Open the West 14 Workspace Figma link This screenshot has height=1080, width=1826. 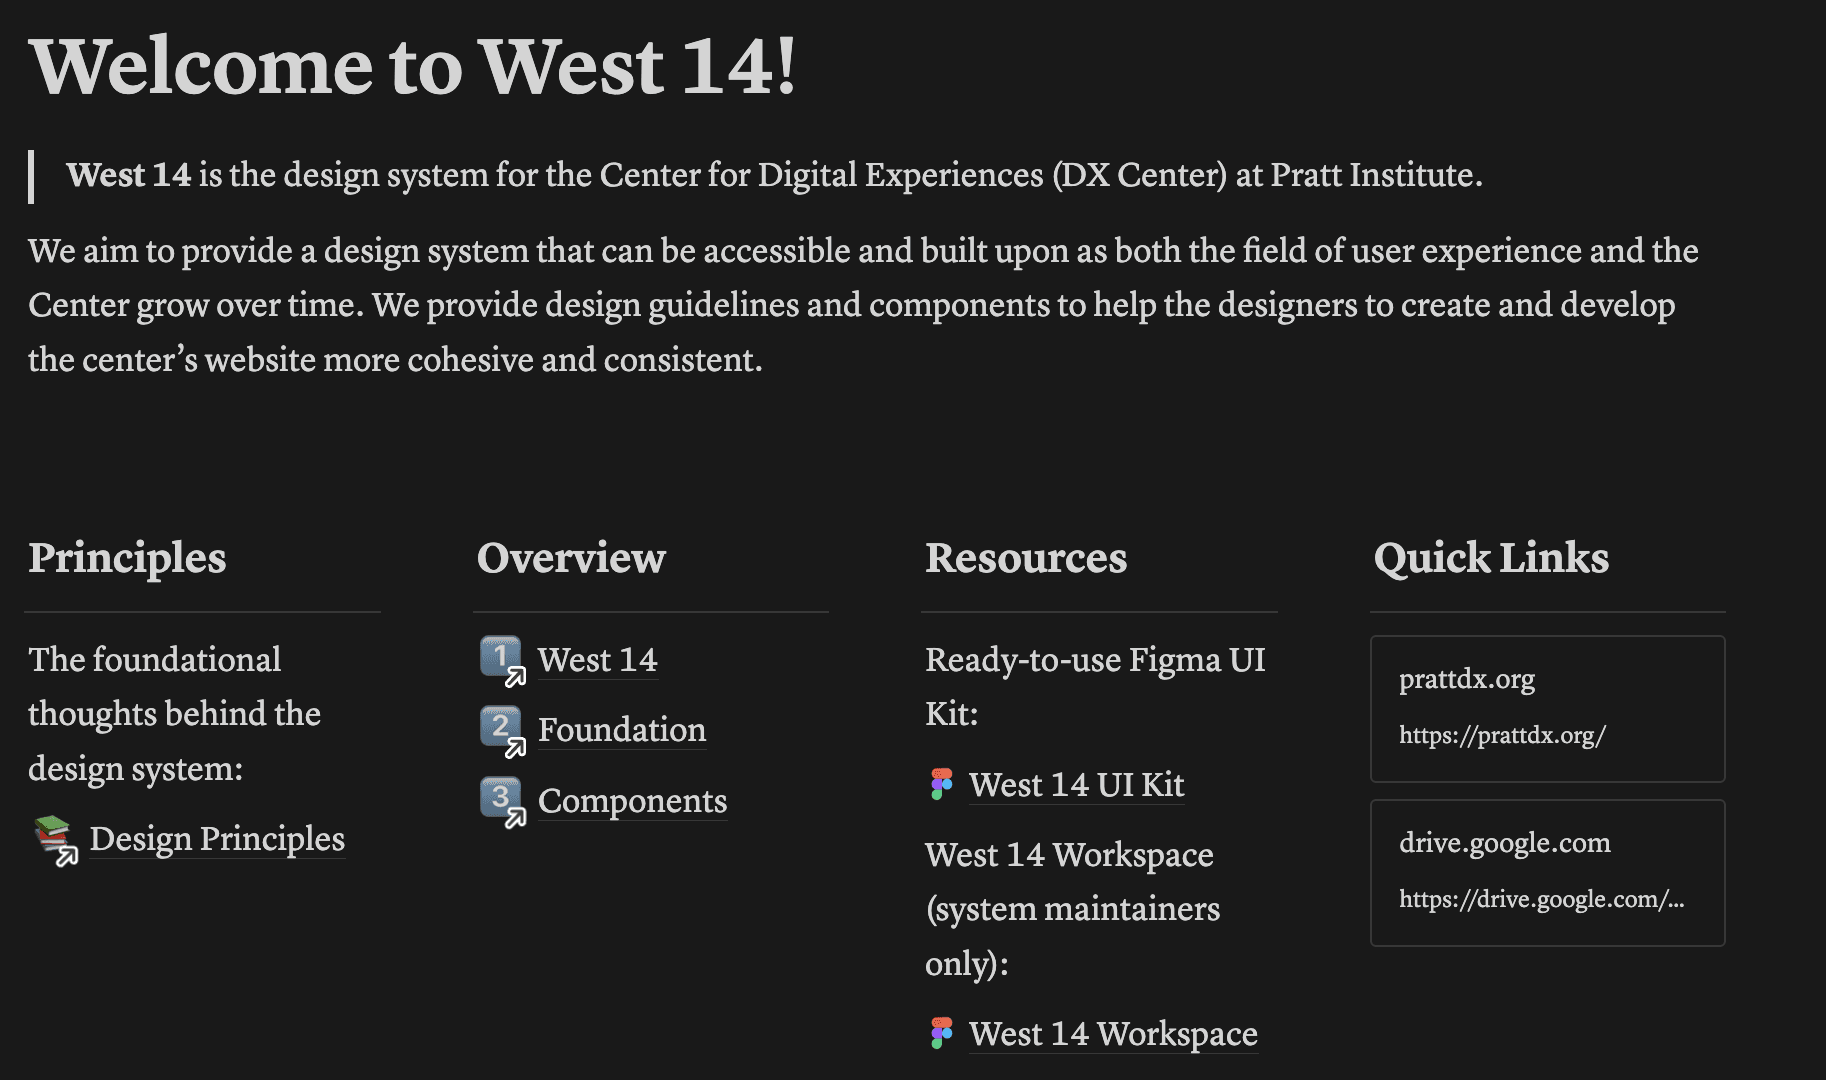tap(1113, 1034)
